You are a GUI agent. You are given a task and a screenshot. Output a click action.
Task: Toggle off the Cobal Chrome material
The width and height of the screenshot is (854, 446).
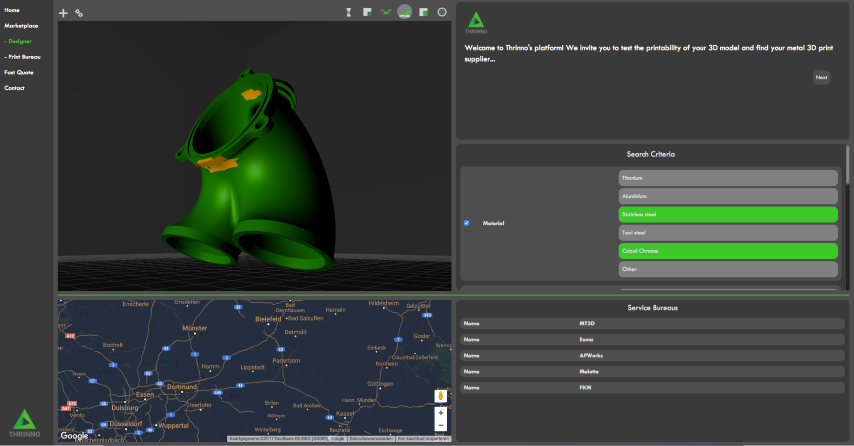(x=727, y=250)
